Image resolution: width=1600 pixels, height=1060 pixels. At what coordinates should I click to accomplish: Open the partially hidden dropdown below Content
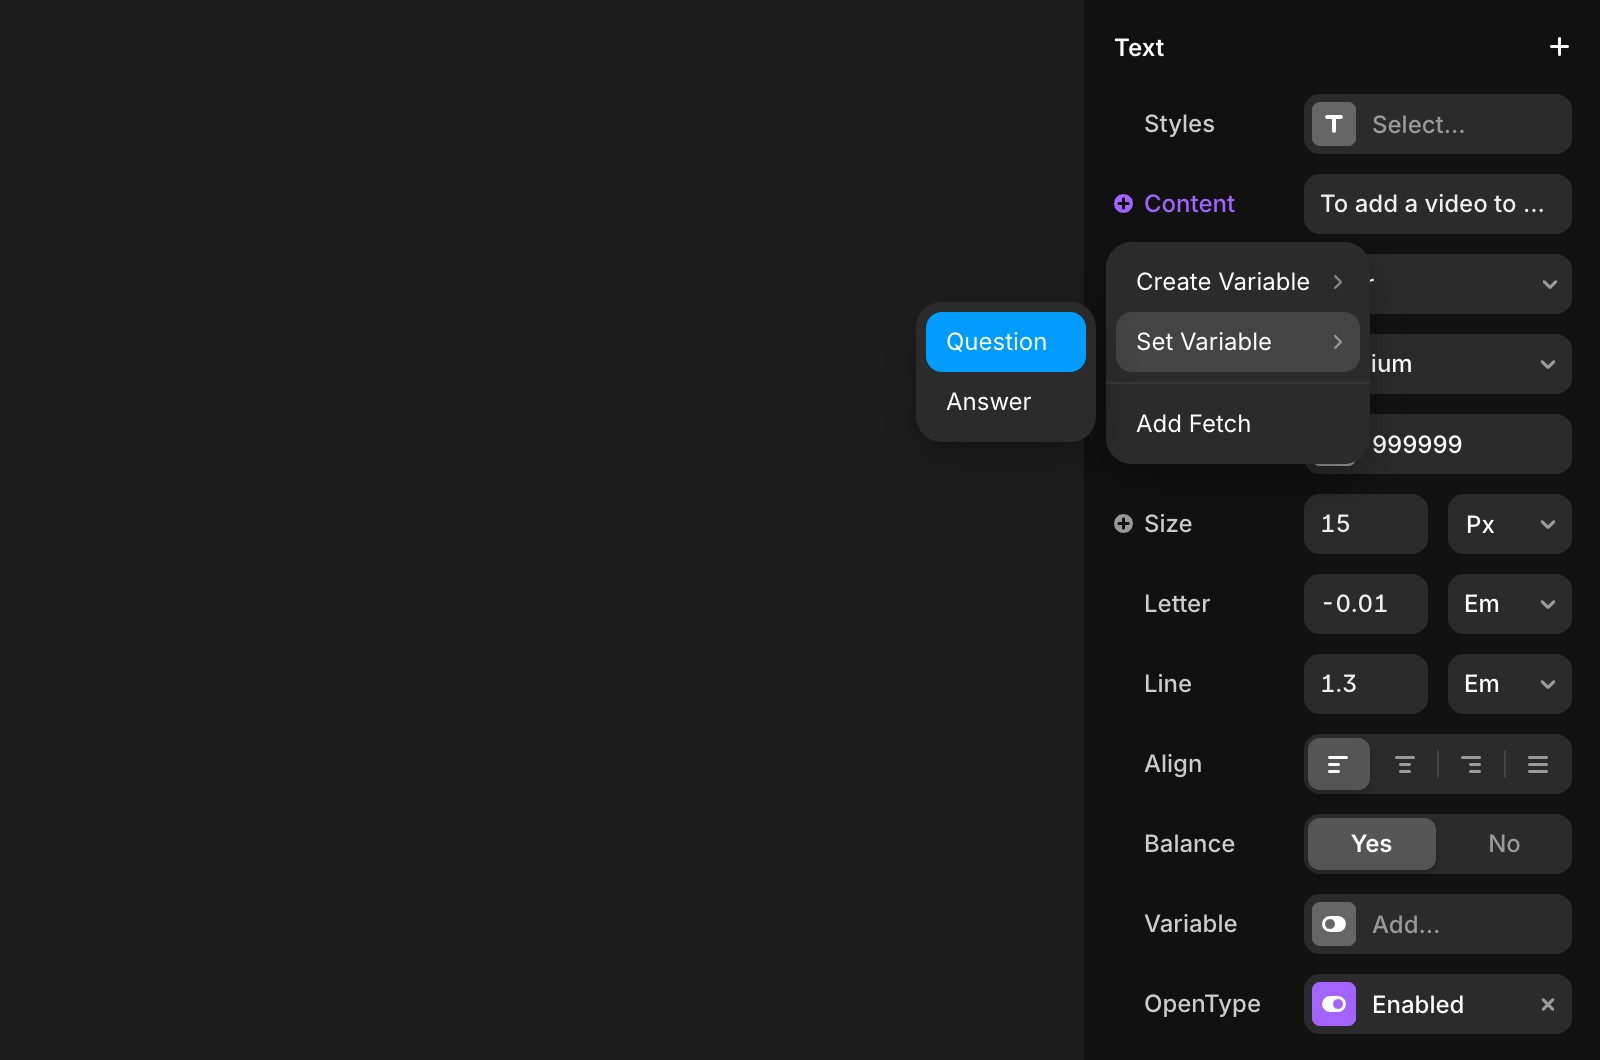pyautogui.click(x=1471, y=284)
